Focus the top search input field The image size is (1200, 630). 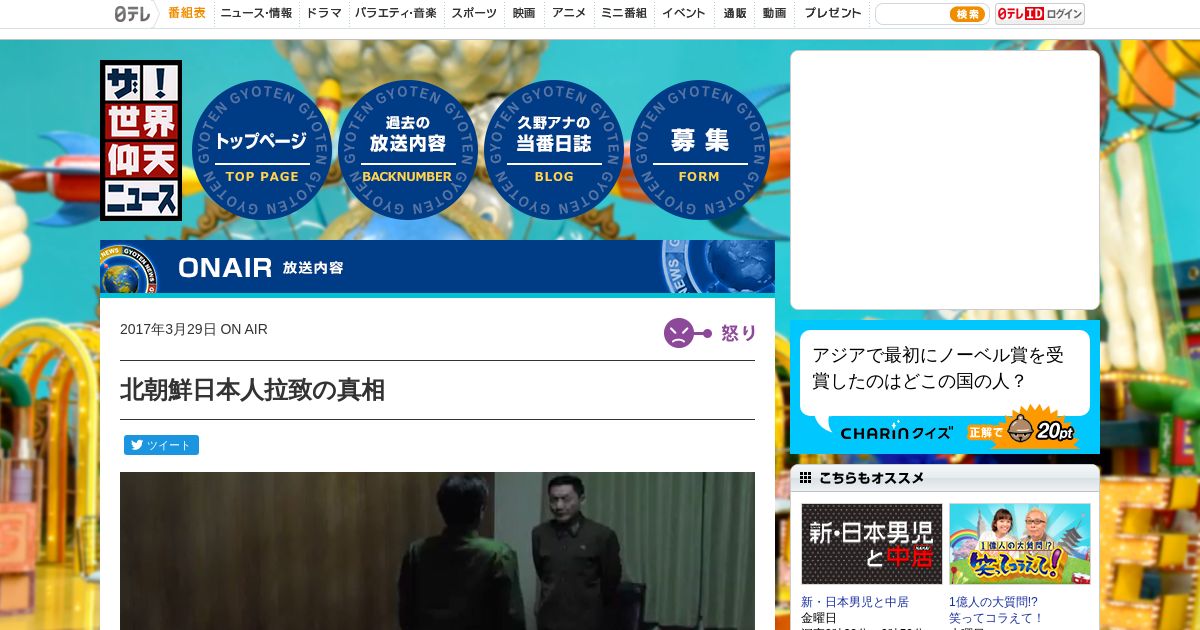[912, 14]
